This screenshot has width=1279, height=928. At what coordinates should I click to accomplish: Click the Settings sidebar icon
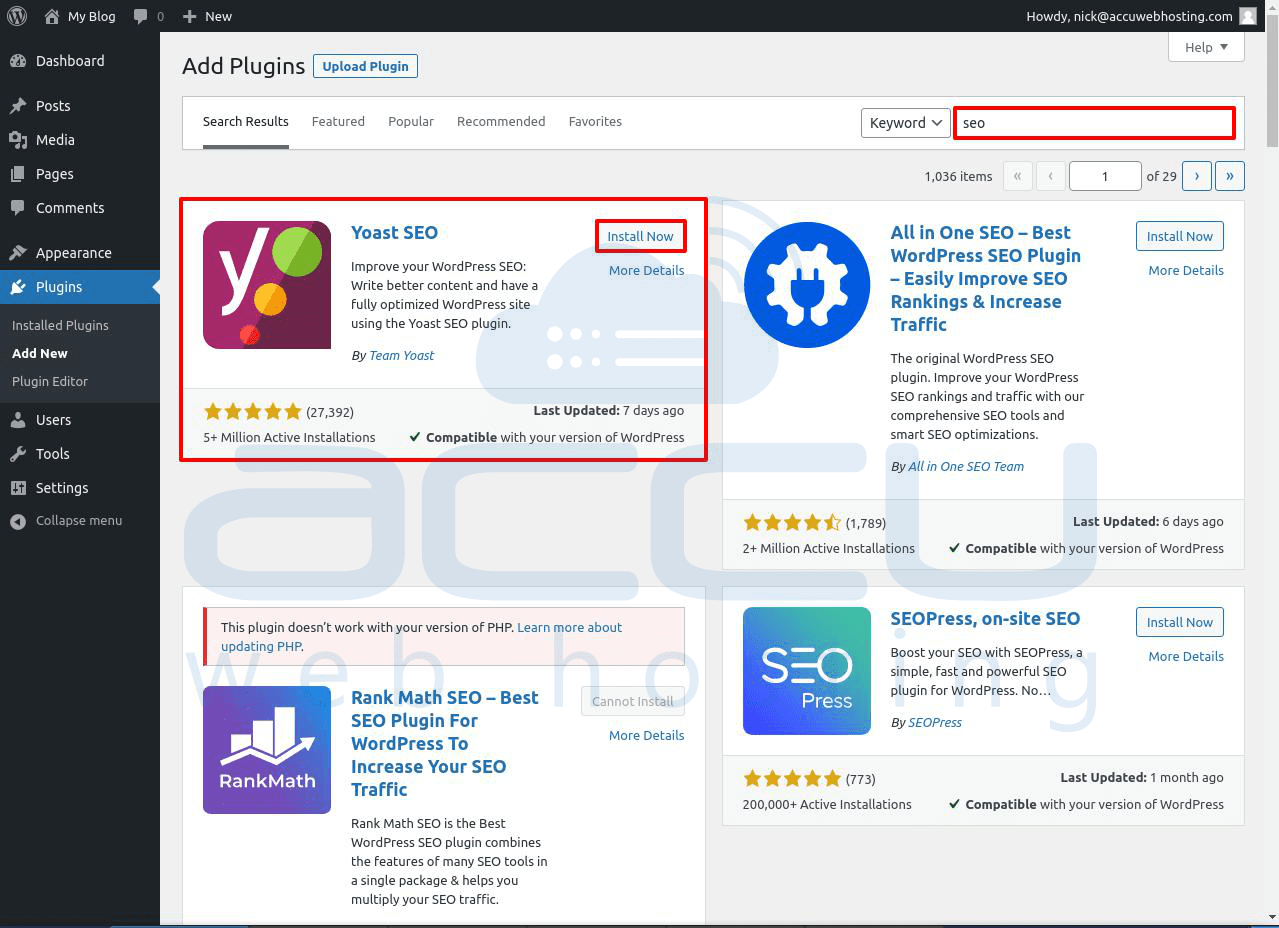tap(18, 488)
